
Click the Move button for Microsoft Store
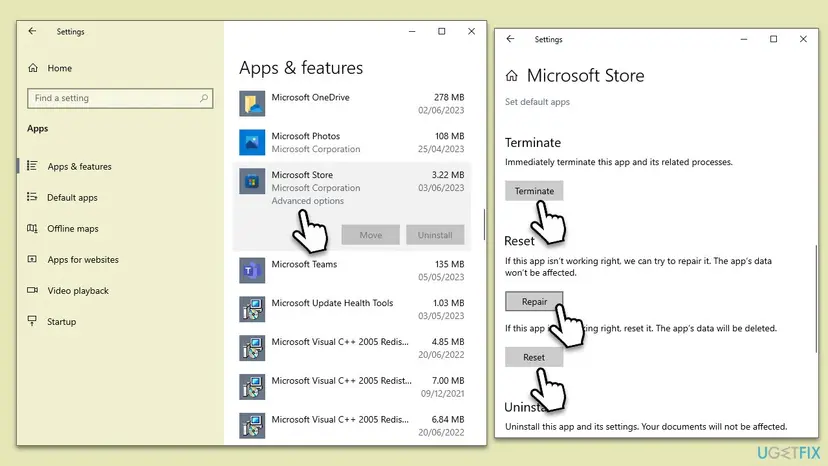coord(370,235)
